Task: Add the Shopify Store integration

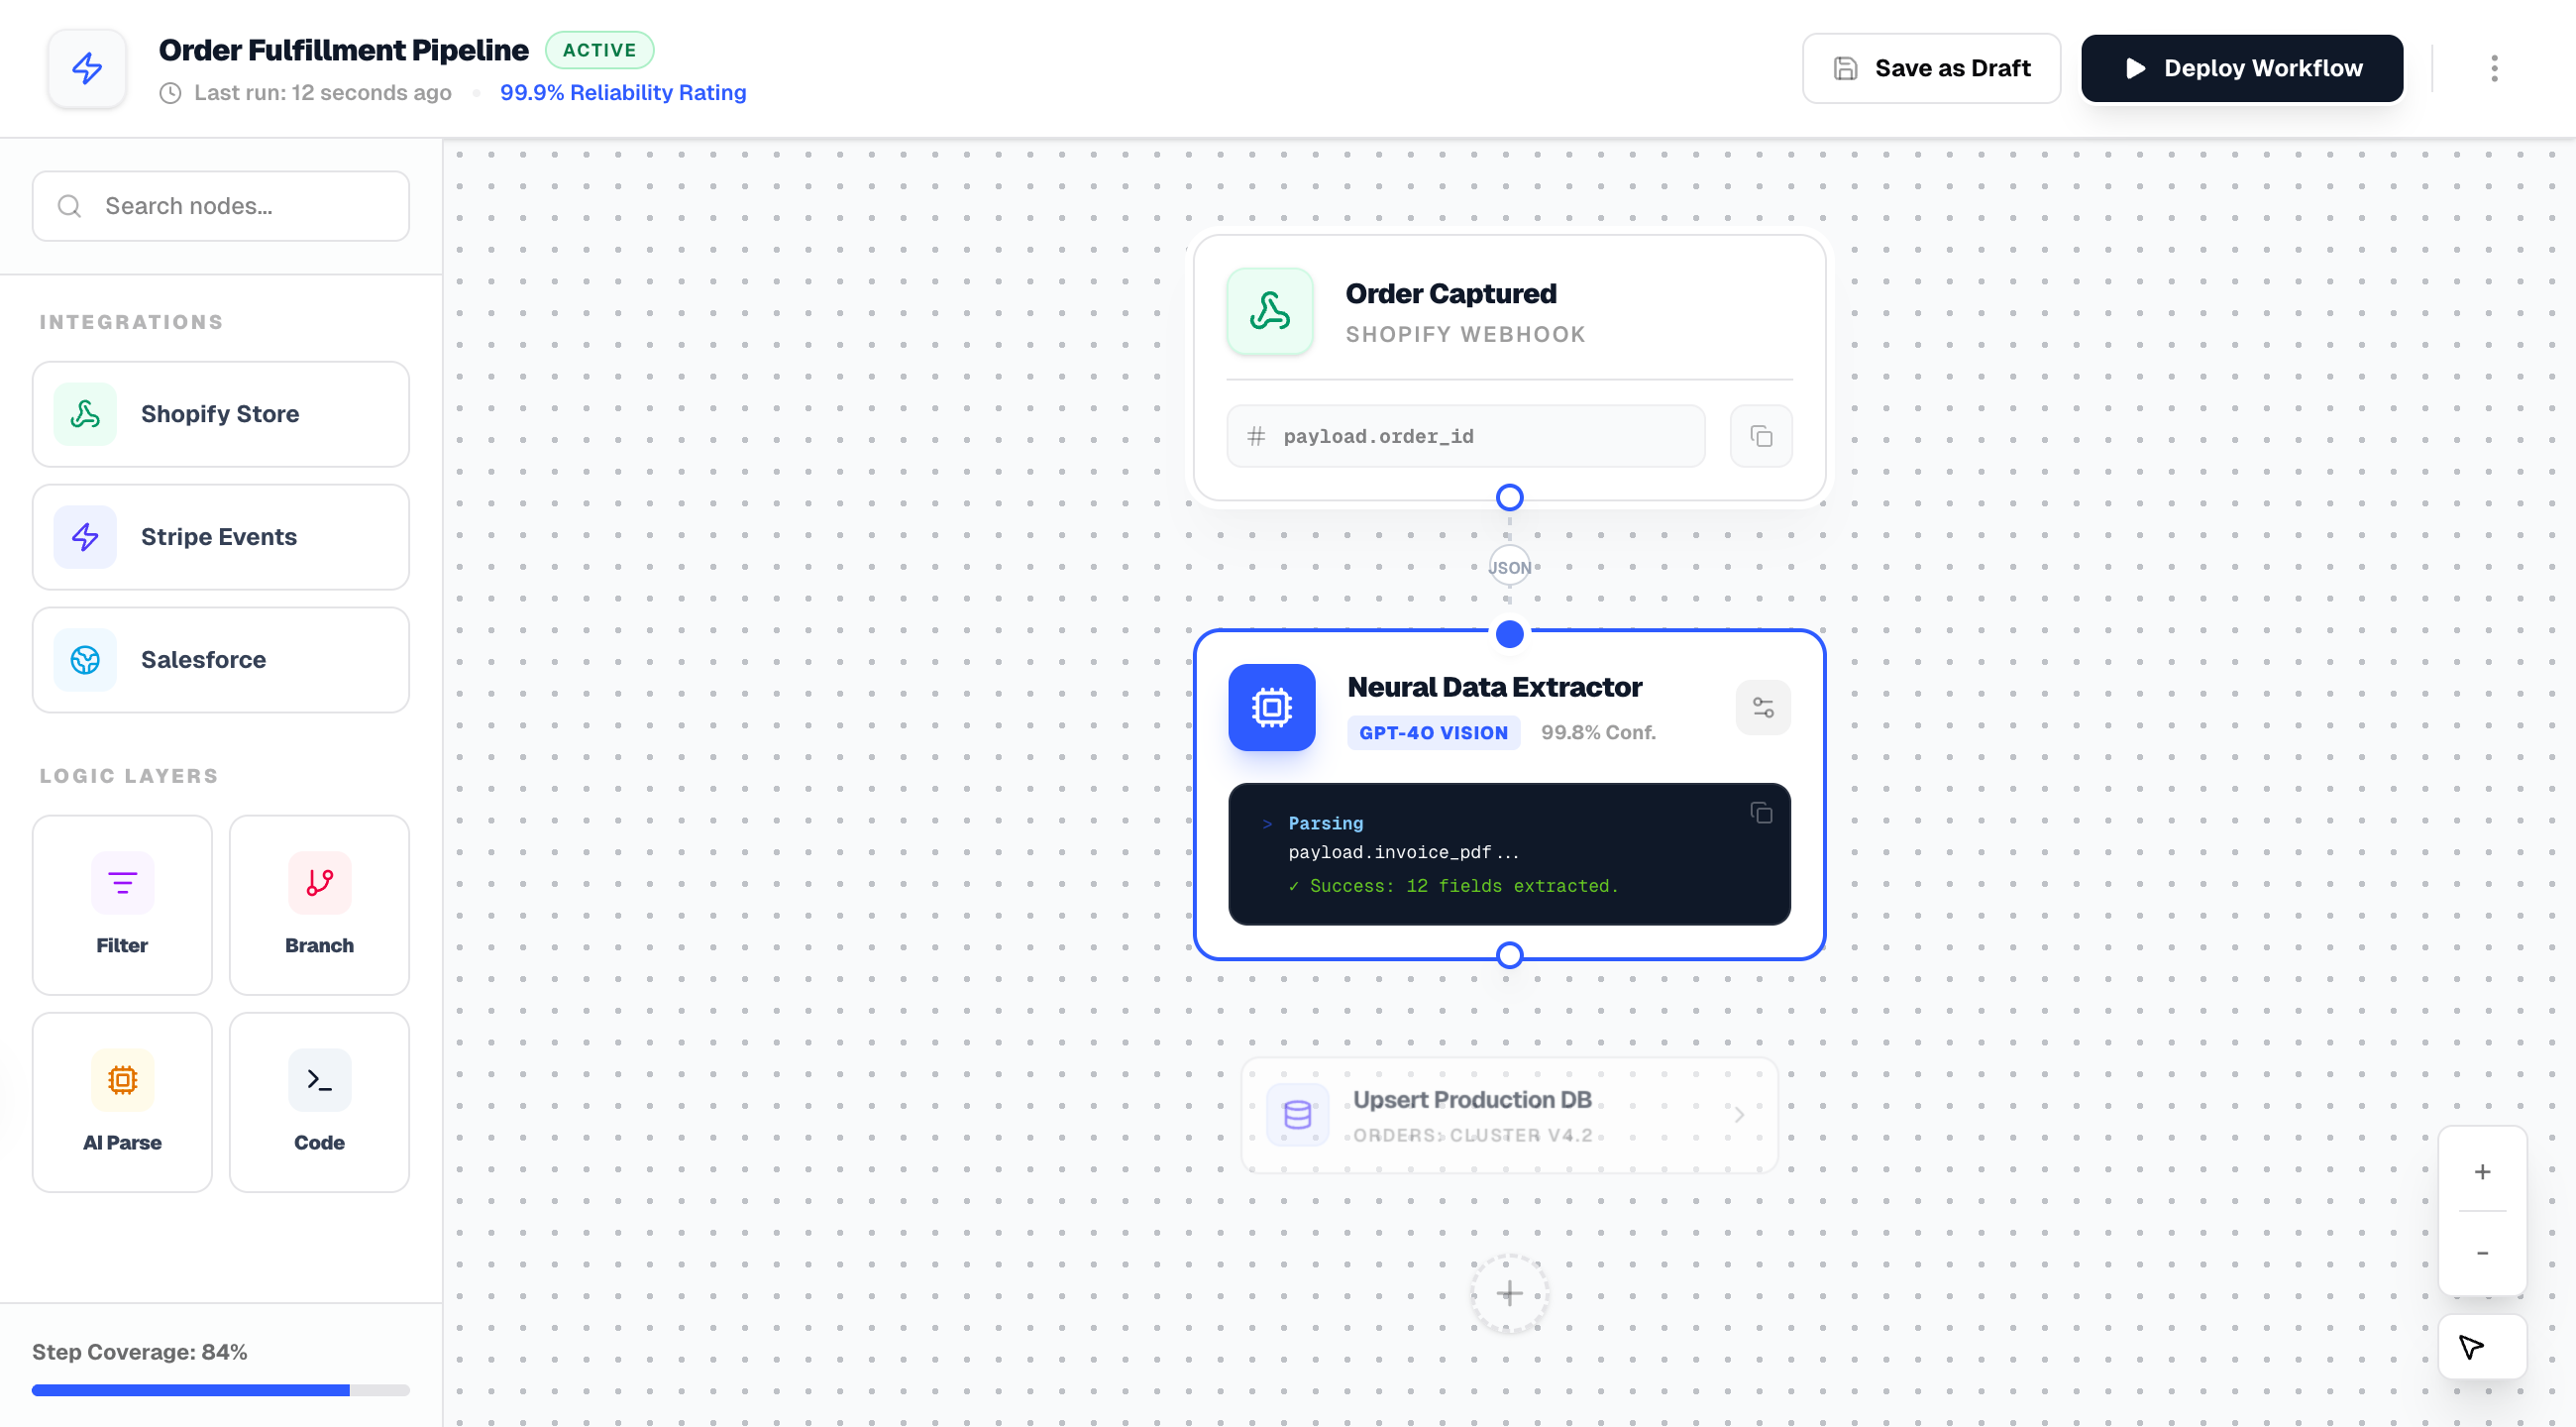Action: pyautogui.click(x=221, y=414)
